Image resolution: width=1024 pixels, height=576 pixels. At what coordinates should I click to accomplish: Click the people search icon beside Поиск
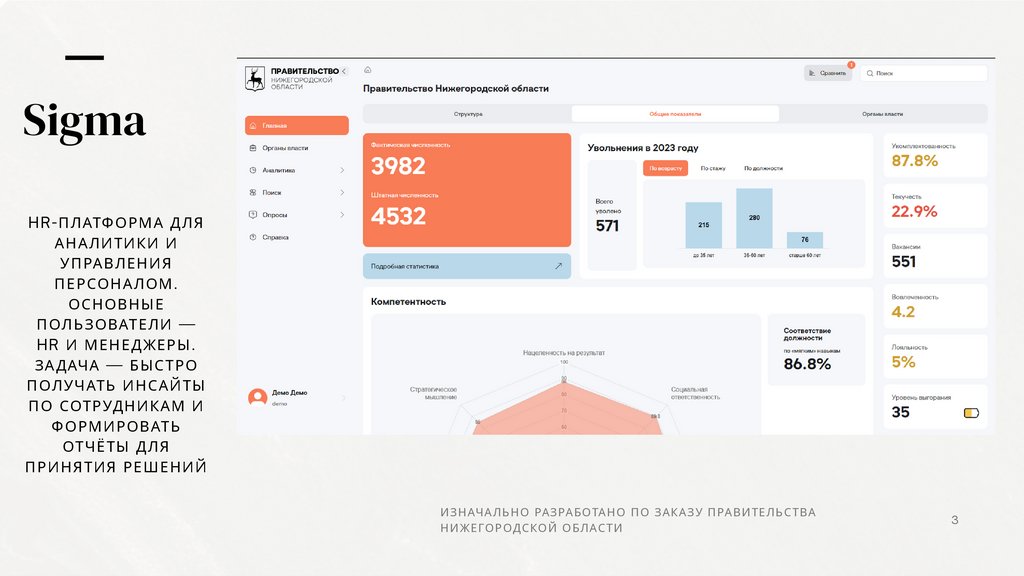[253, 193]
